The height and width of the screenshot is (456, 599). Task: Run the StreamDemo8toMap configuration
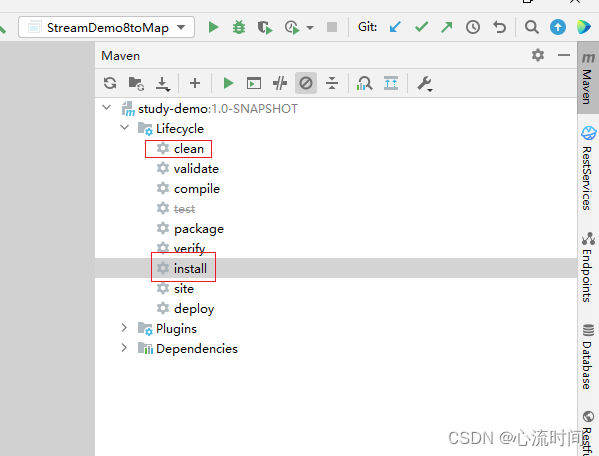click(x=213, y=27)
